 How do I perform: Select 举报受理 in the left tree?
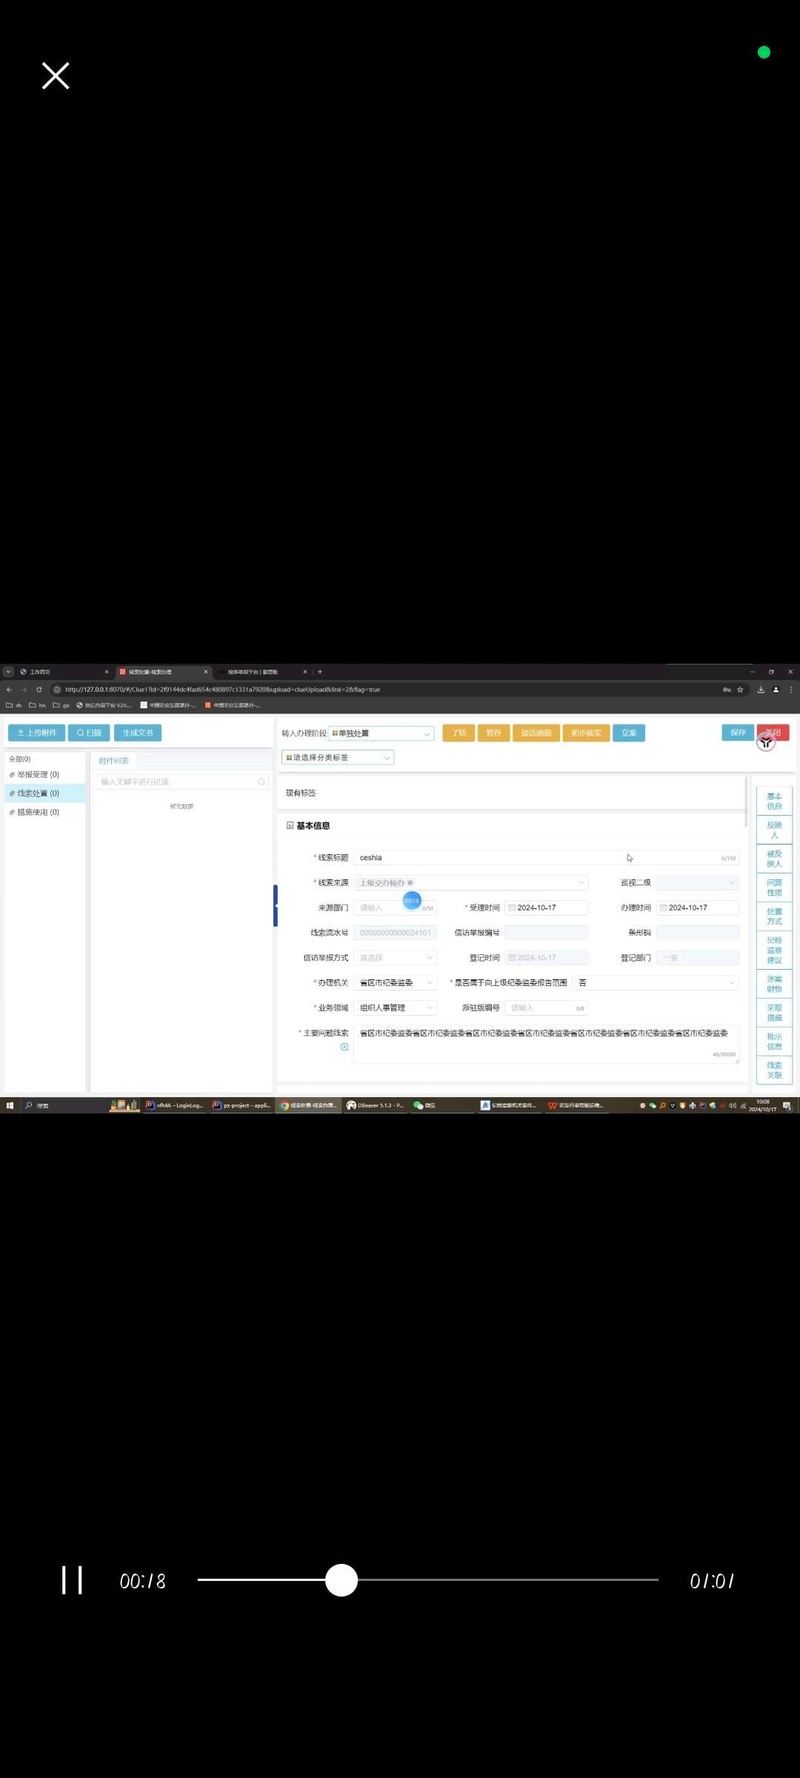point(38,775)
